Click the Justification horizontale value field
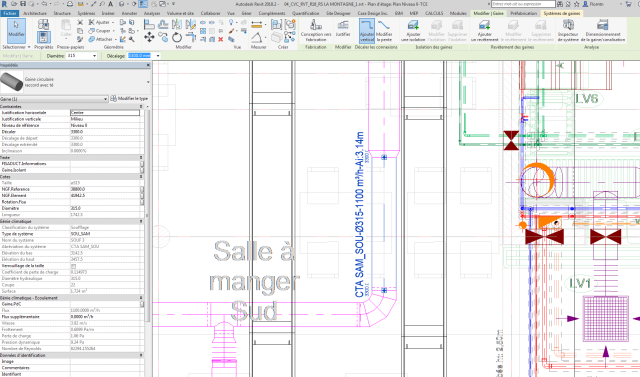 point(104,113)
